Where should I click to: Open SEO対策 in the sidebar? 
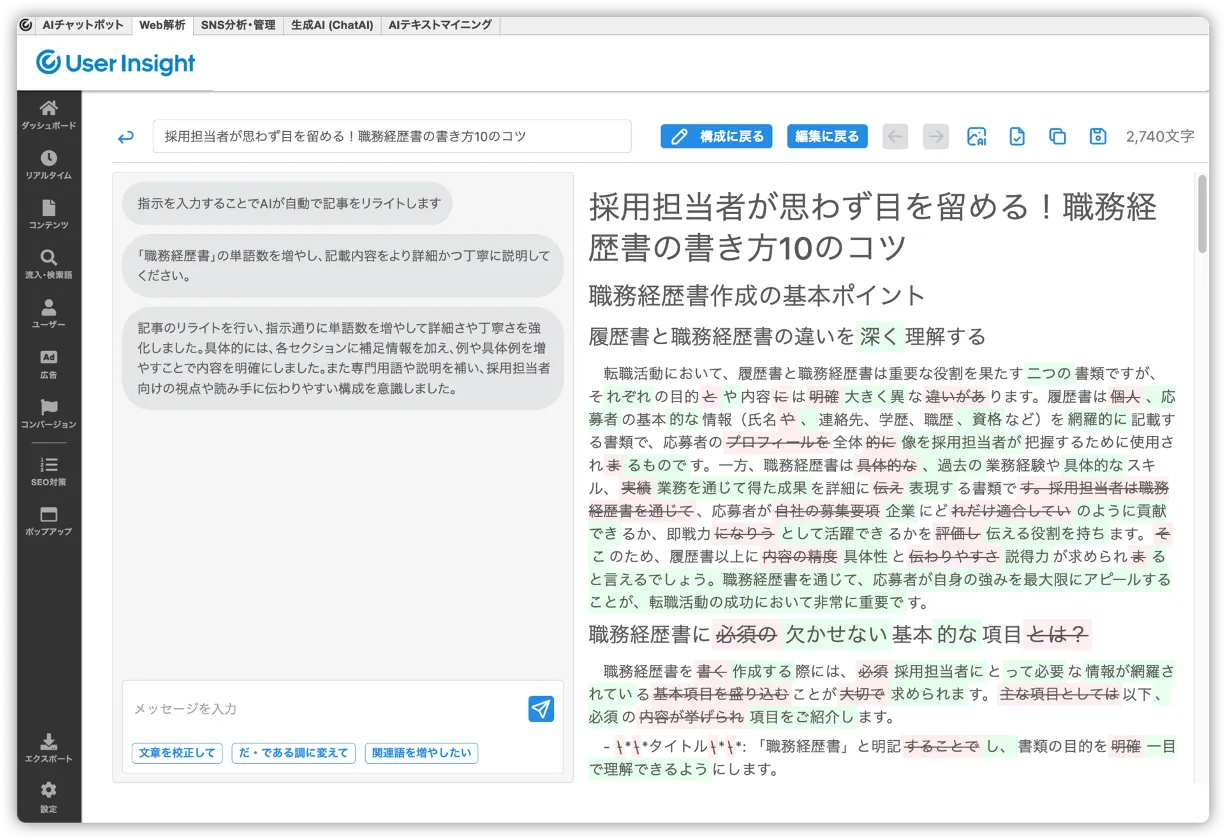coord(48,471)
